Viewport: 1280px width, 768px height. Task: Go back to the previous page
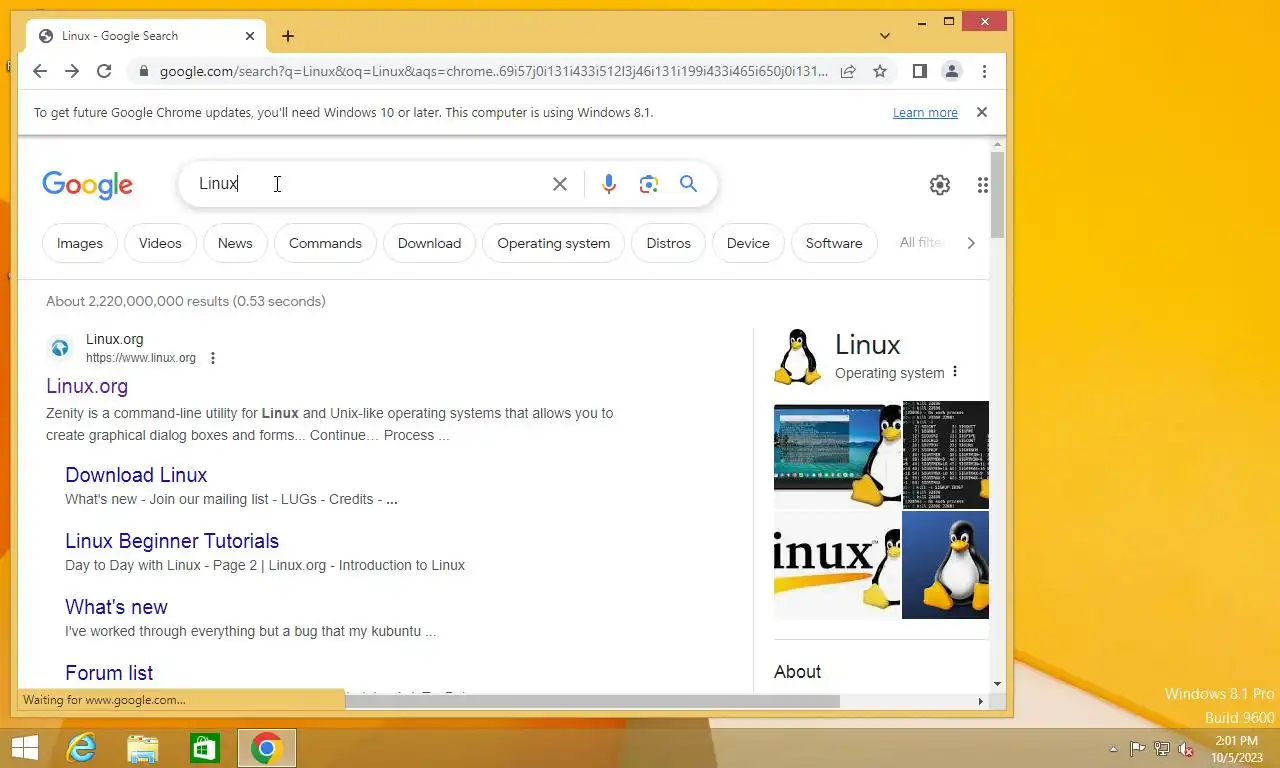coord(40,71)
